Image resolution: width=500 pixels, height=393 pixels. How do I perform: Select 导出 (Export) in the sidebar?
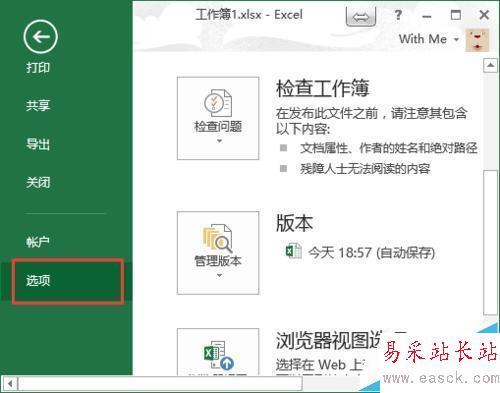click(38, 144)
